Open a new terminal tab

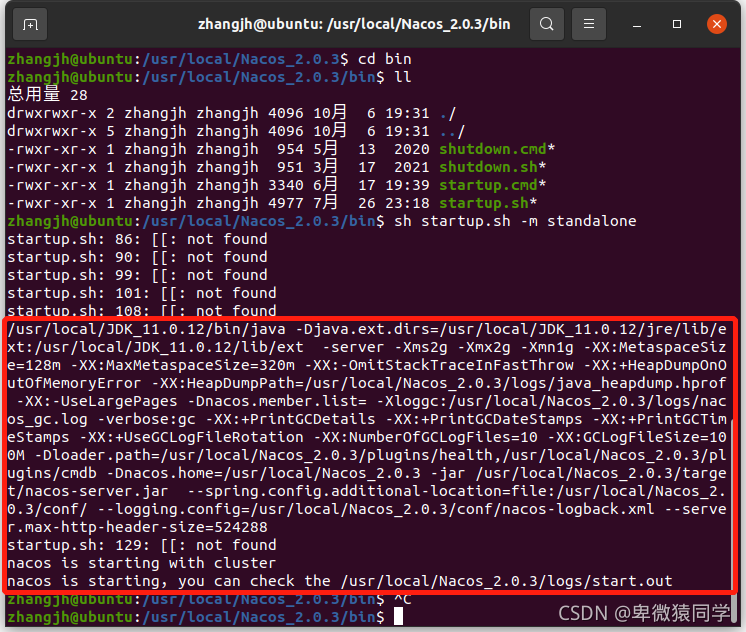pyautogui.click(x=30, y=24)
